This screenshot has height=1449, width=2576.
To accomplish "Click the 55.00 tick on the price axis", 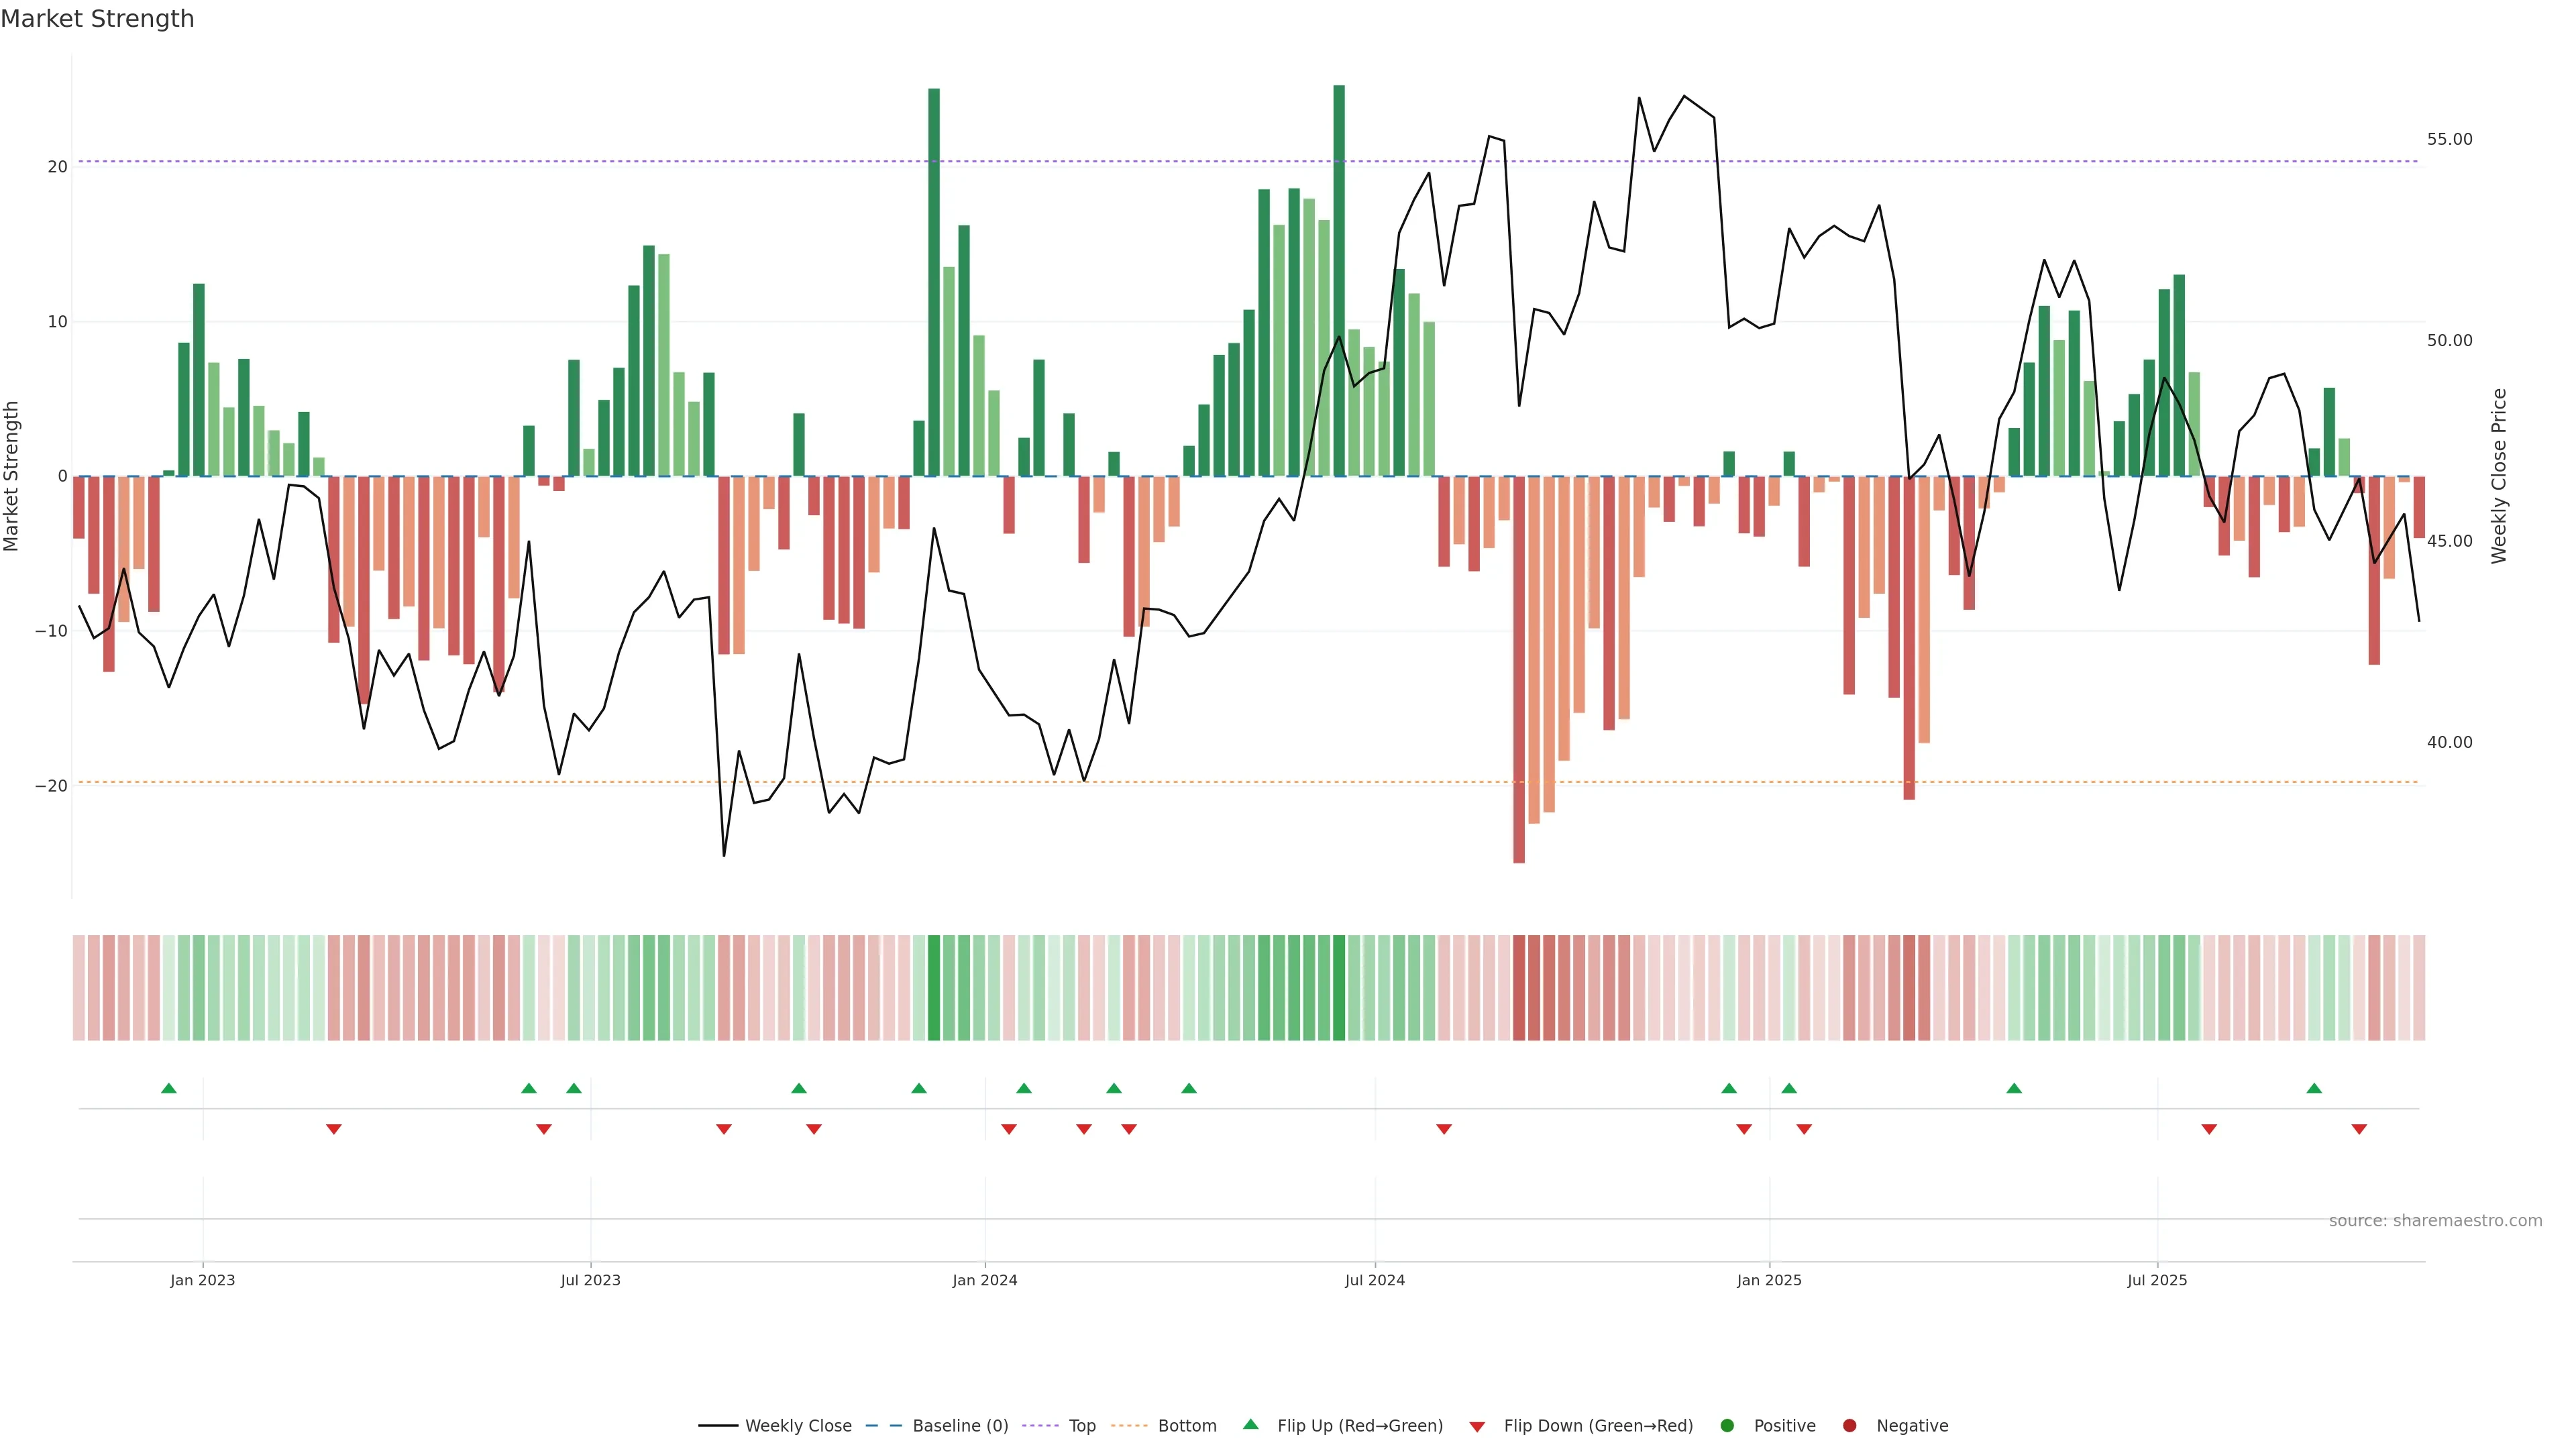I will pos(2449,139).
